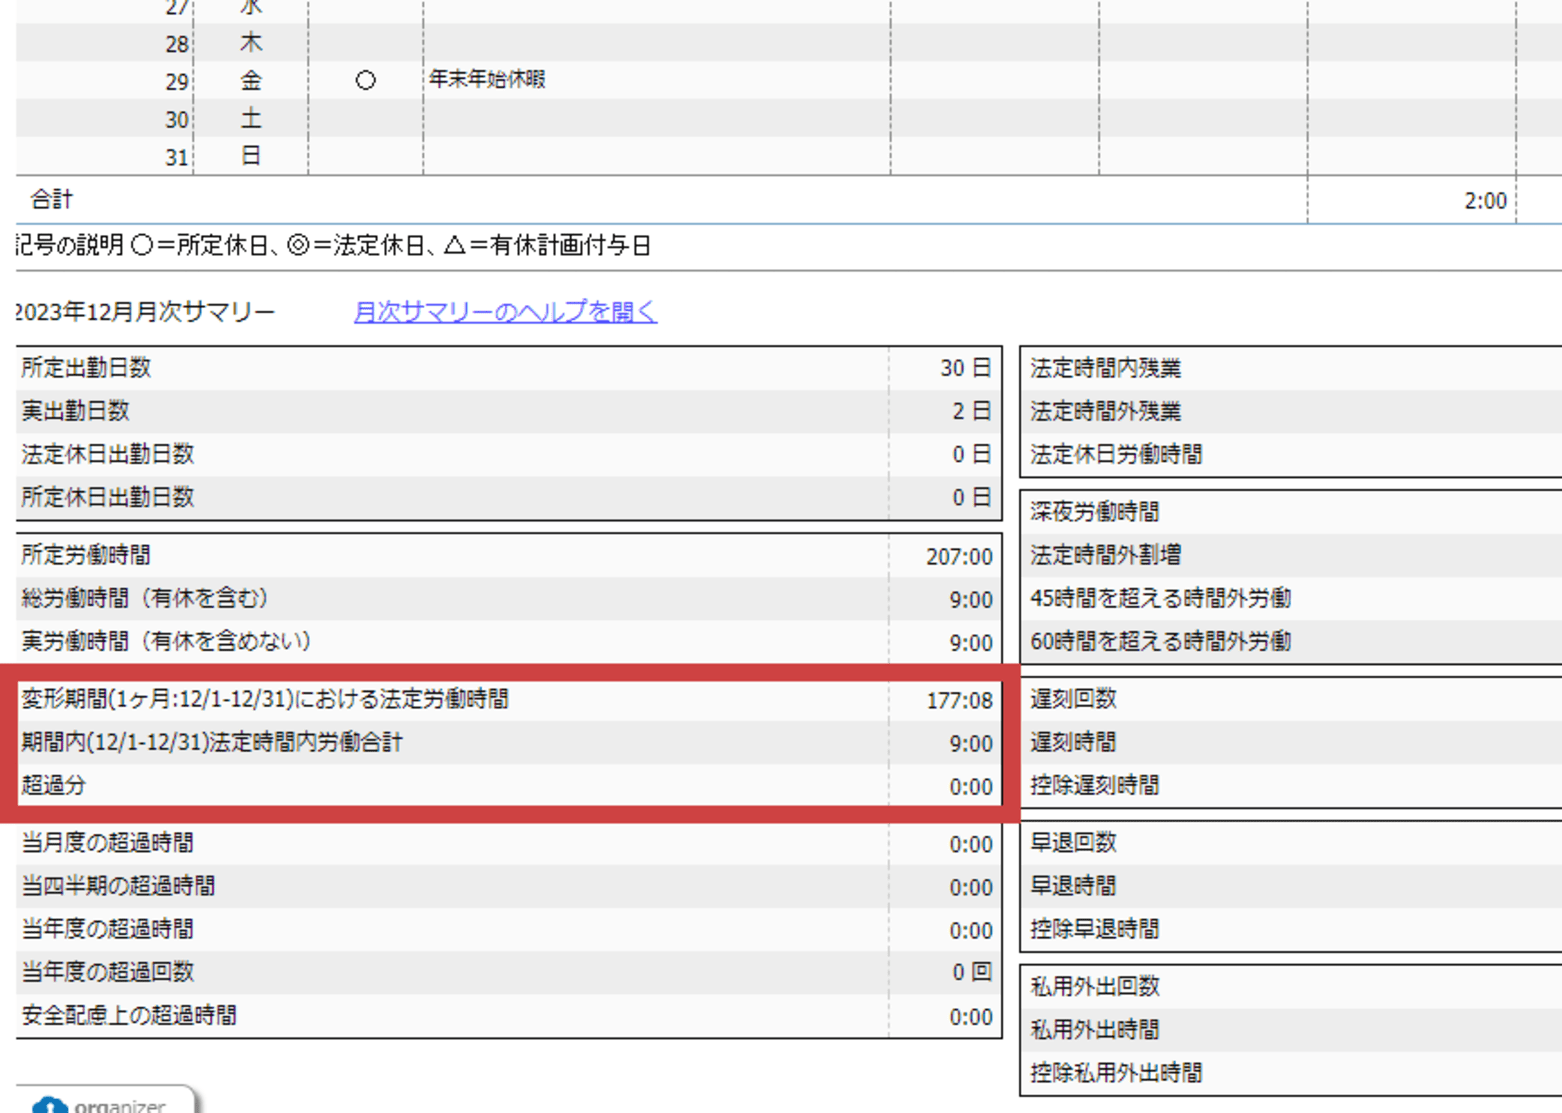Select the 当年度の超過回数 row showing 0回
This screenshot has height=1113, width=1562.
click(x=500, y=971)
